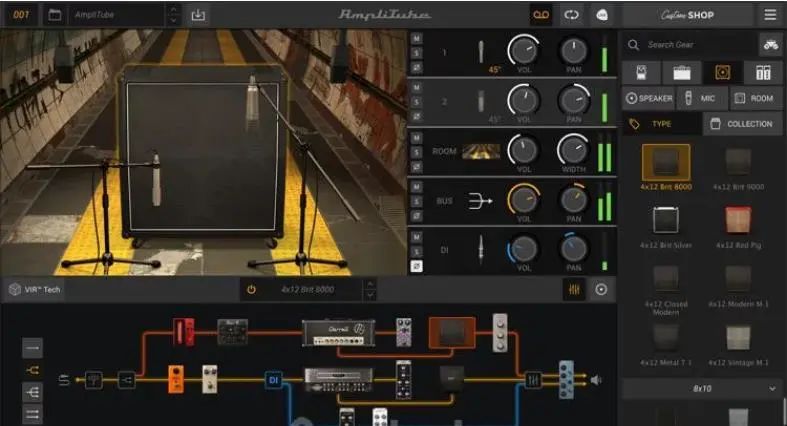
Task: Toggle phase invert on DI channel
Action: (416, 266)
